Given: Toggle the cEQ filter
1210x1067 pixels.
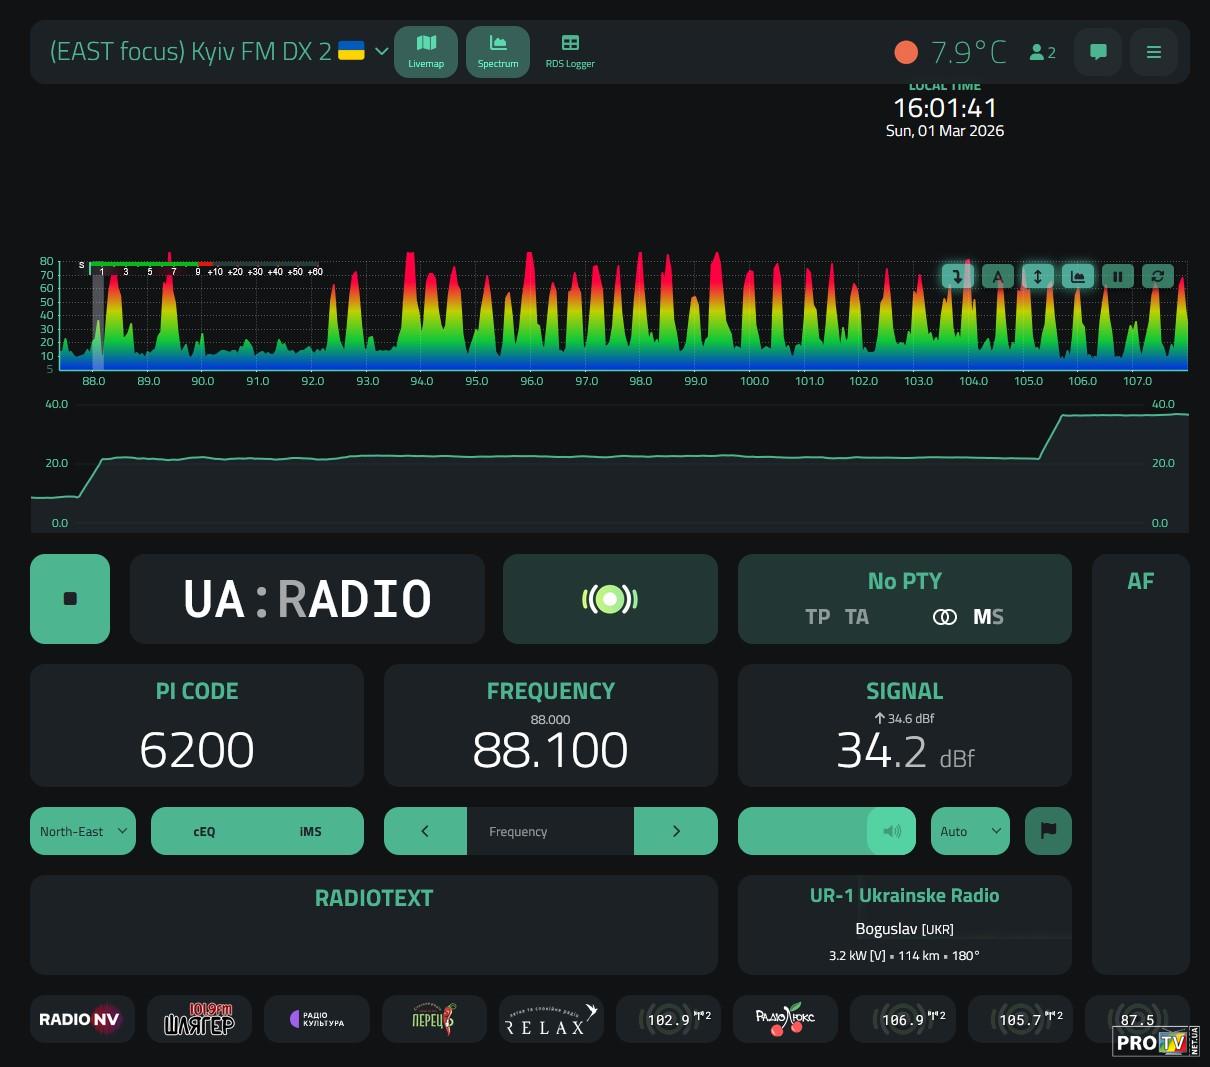Looking at the screenshot, I should click(204, 831).
